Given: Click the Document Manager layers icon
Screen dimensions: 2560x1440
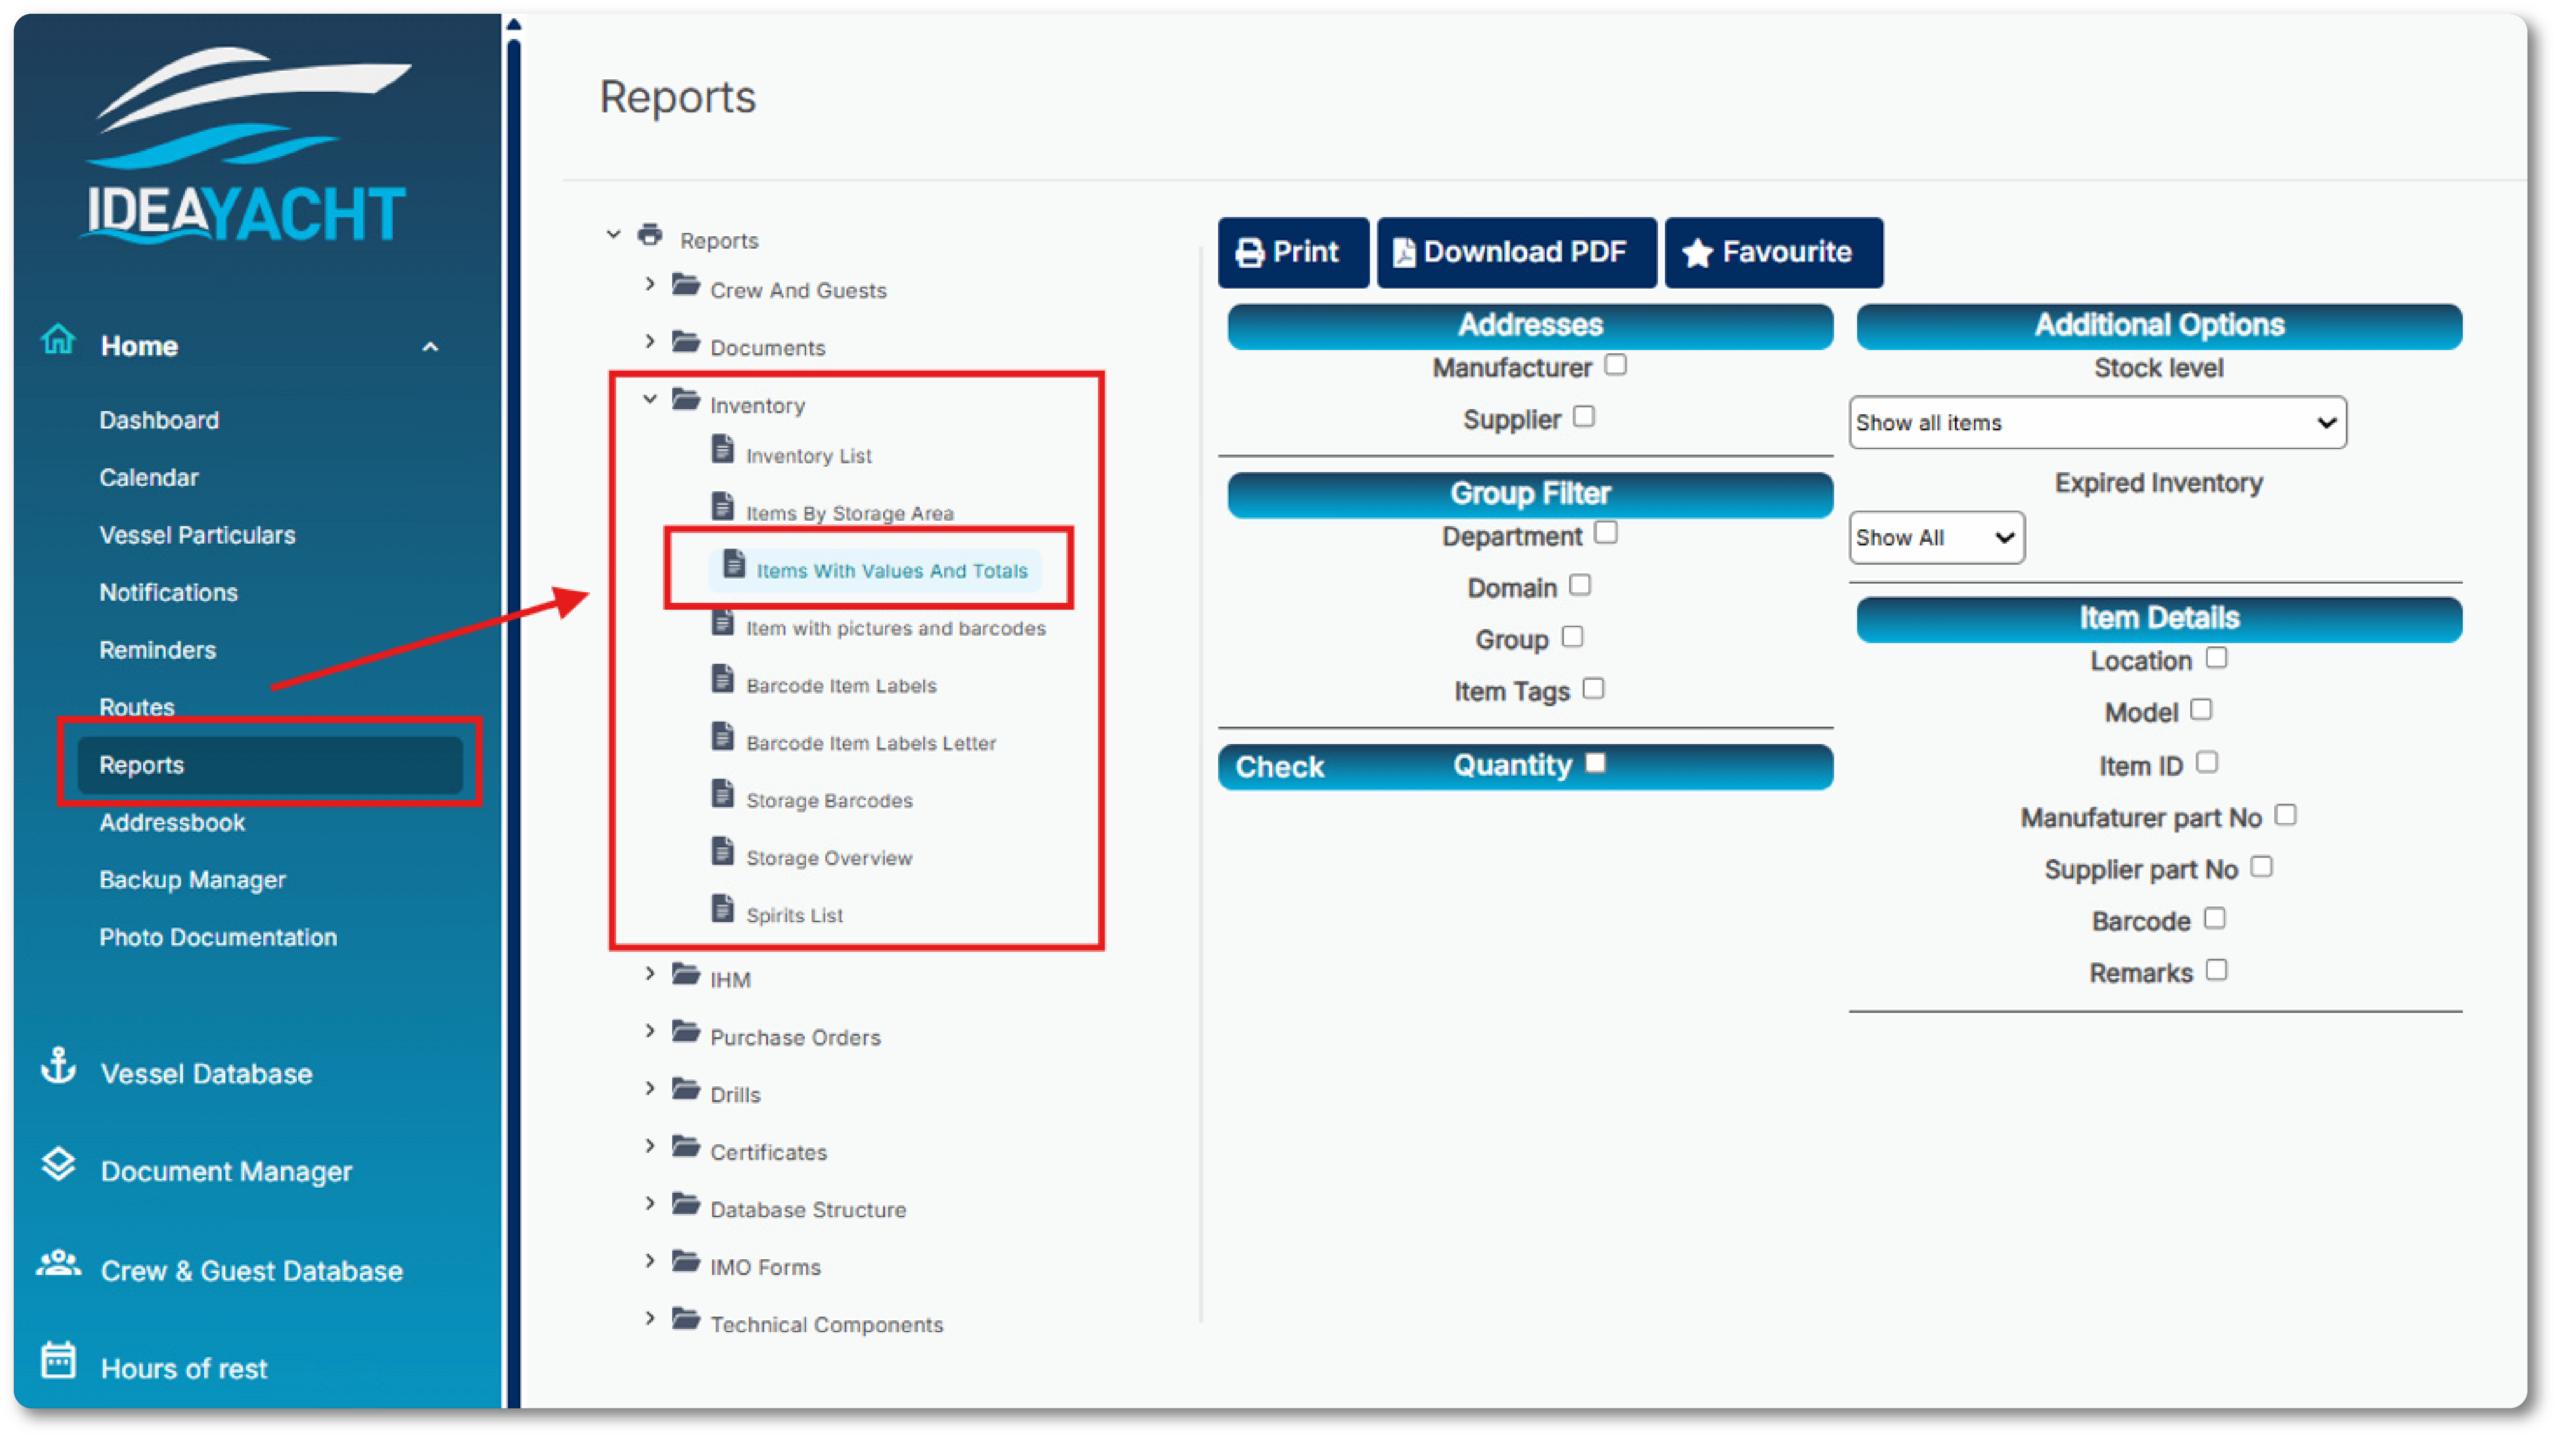Looking at the screenshot, I should click(x=58, y=1165).
